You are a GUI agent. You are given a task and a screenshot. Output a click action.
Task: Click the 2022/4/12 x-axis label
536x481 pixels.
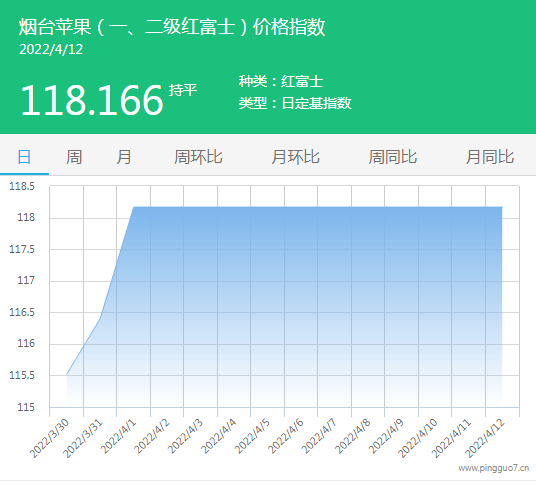point(485,438)
